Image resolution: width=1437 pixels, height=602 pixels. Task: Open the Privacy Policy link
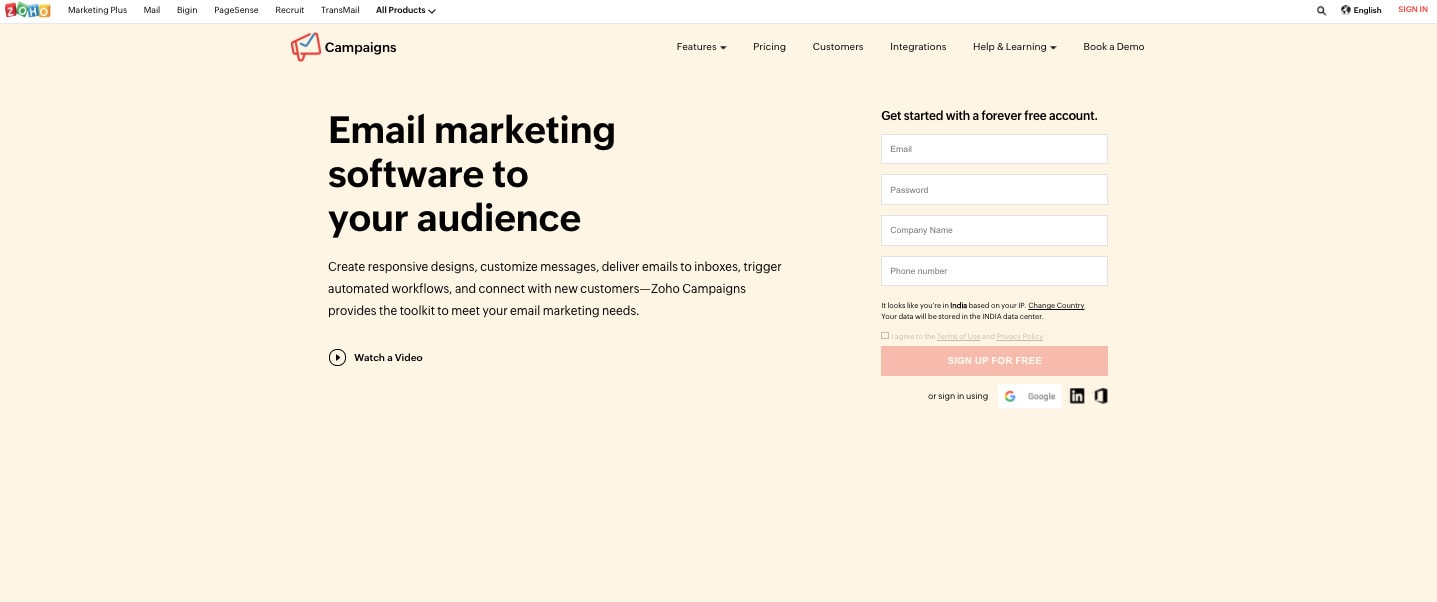click(x=1019, y=337)
